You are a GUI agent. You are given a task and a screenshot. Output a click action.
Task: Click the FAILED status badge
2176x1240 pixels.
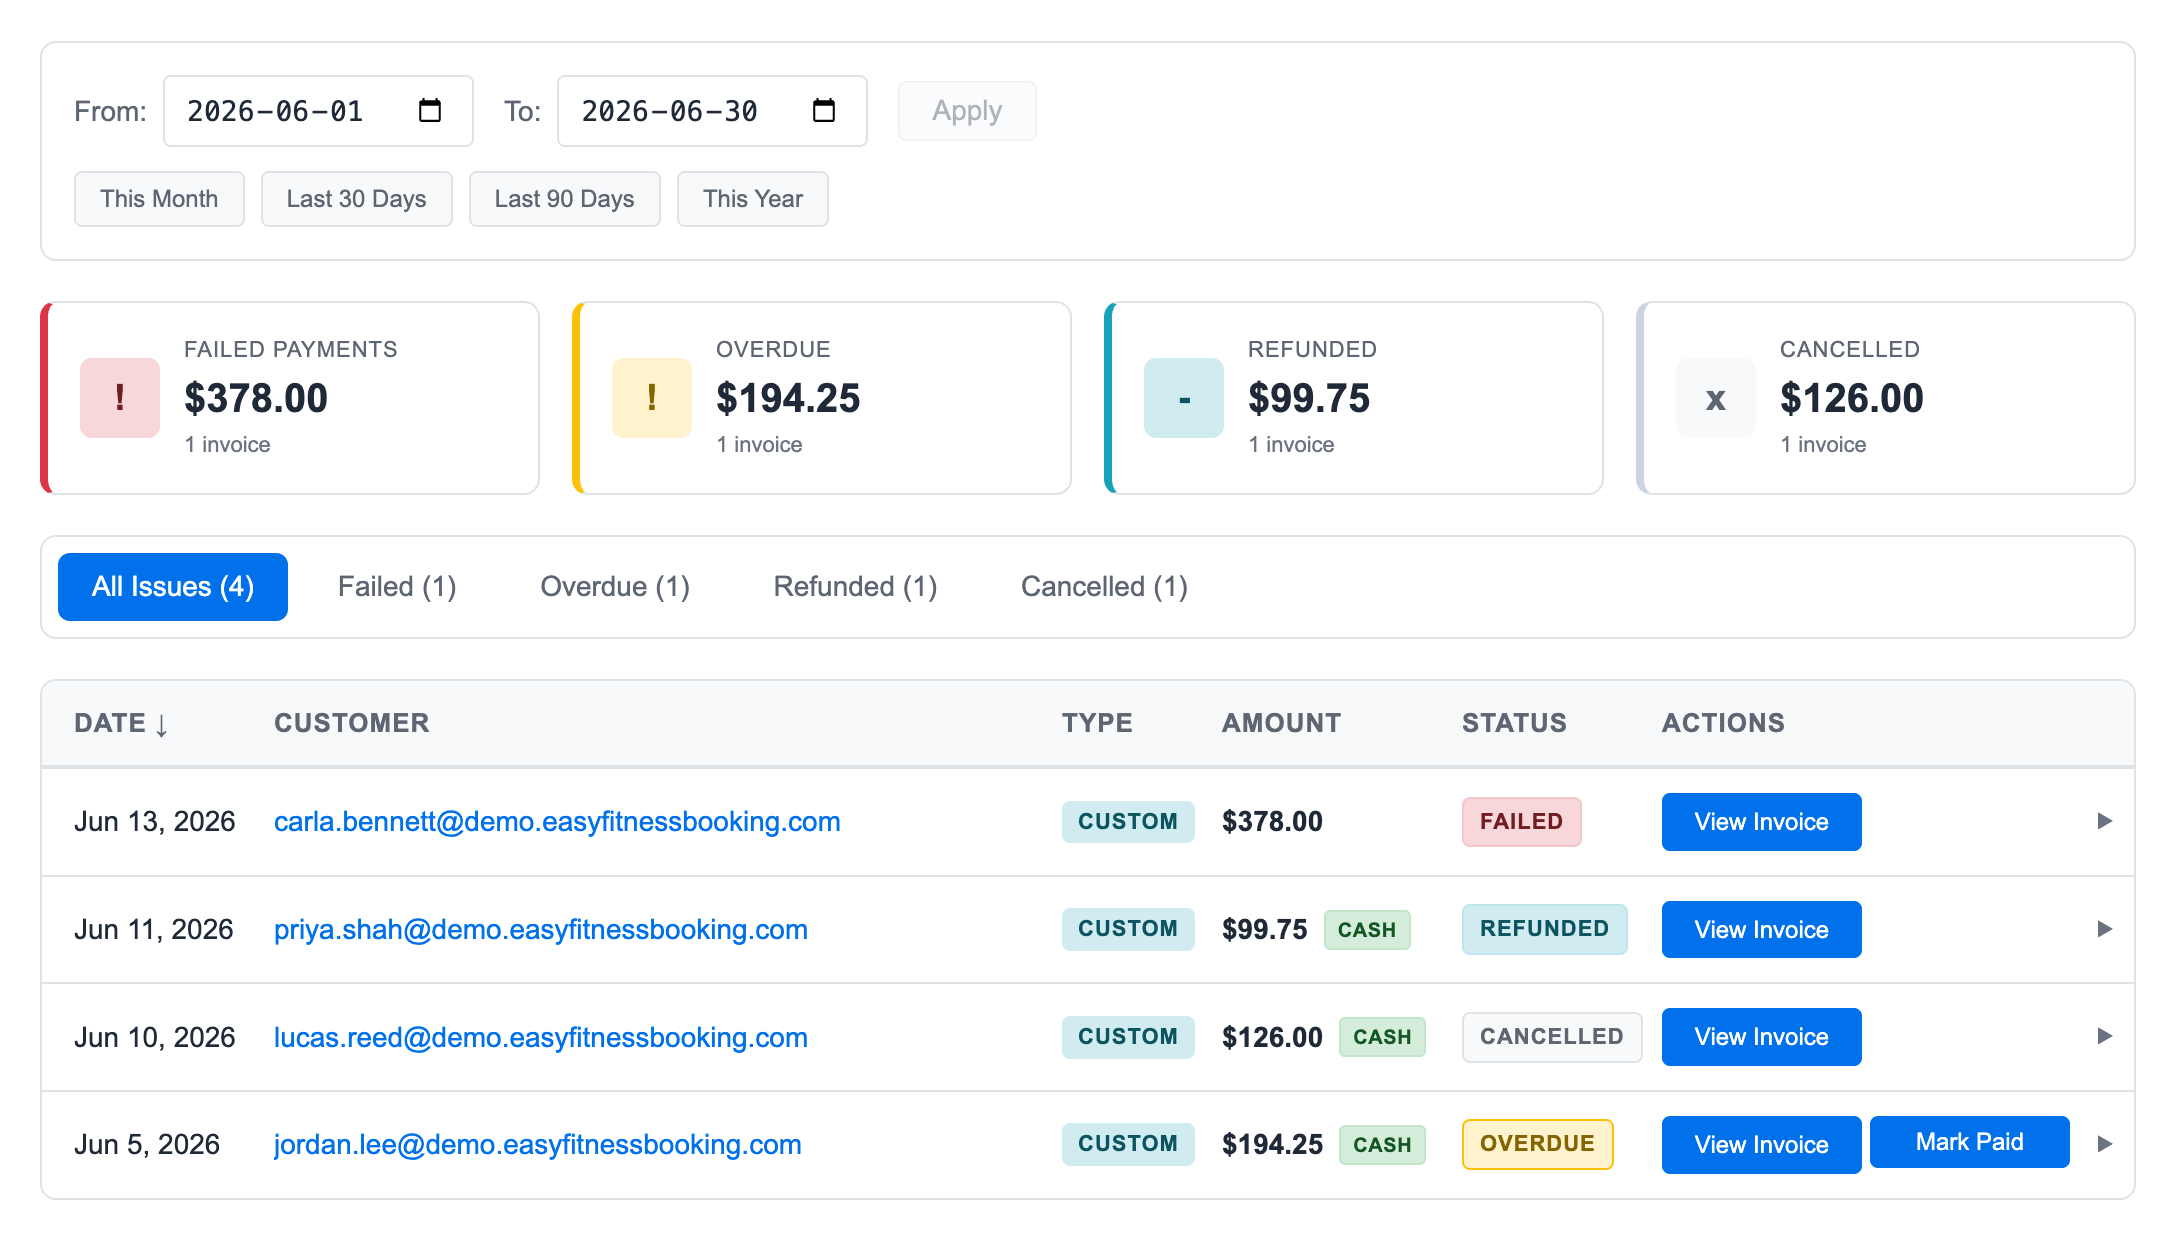(1521, 822)
